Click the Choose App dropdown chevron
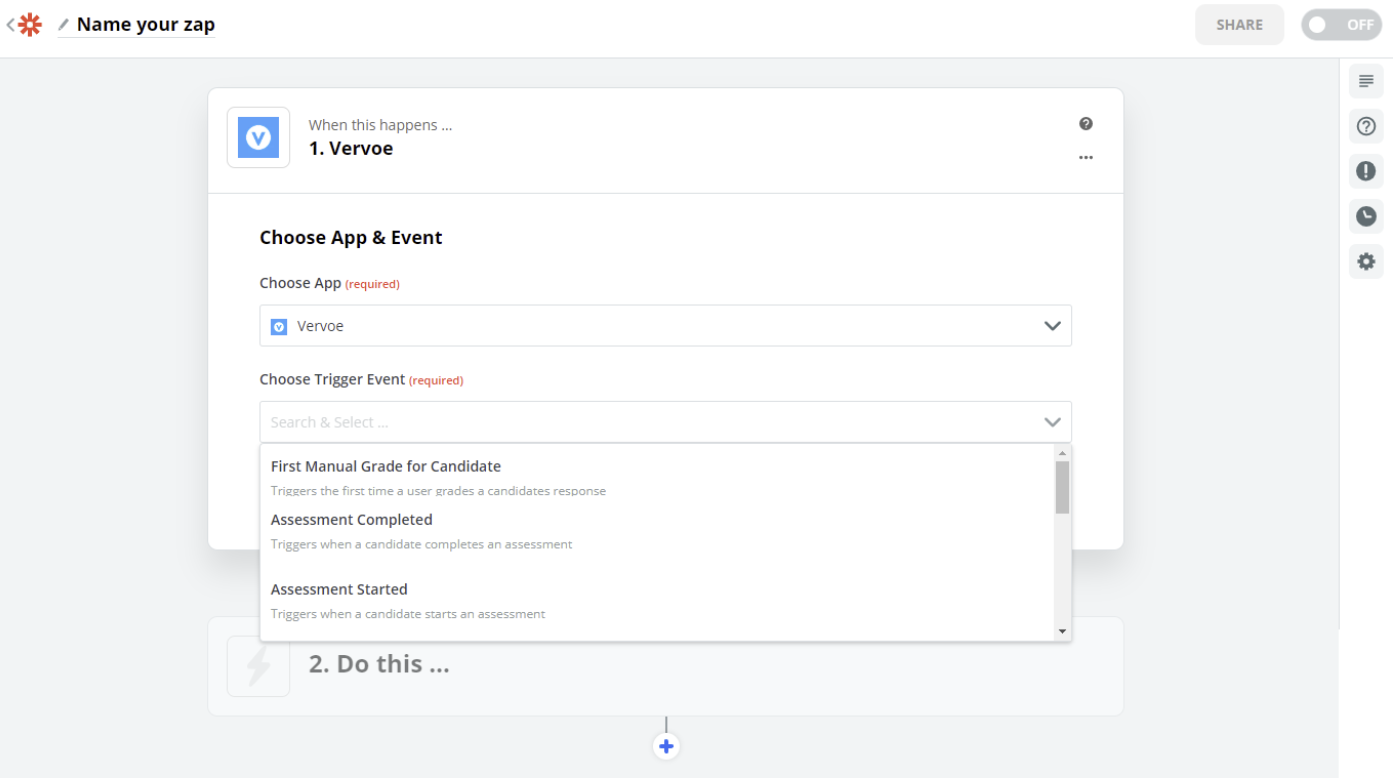This screenshot has width=1400, height=778. click(x=1052, y=326)
